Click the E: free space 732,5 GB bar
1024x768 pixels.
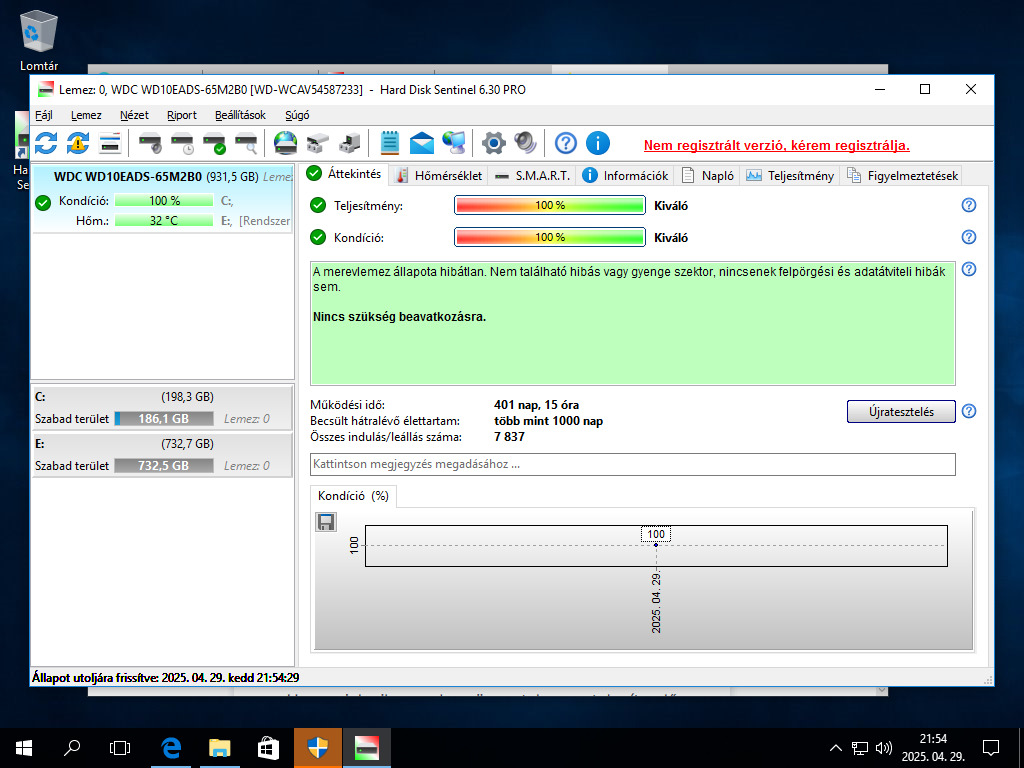(164, 466)
